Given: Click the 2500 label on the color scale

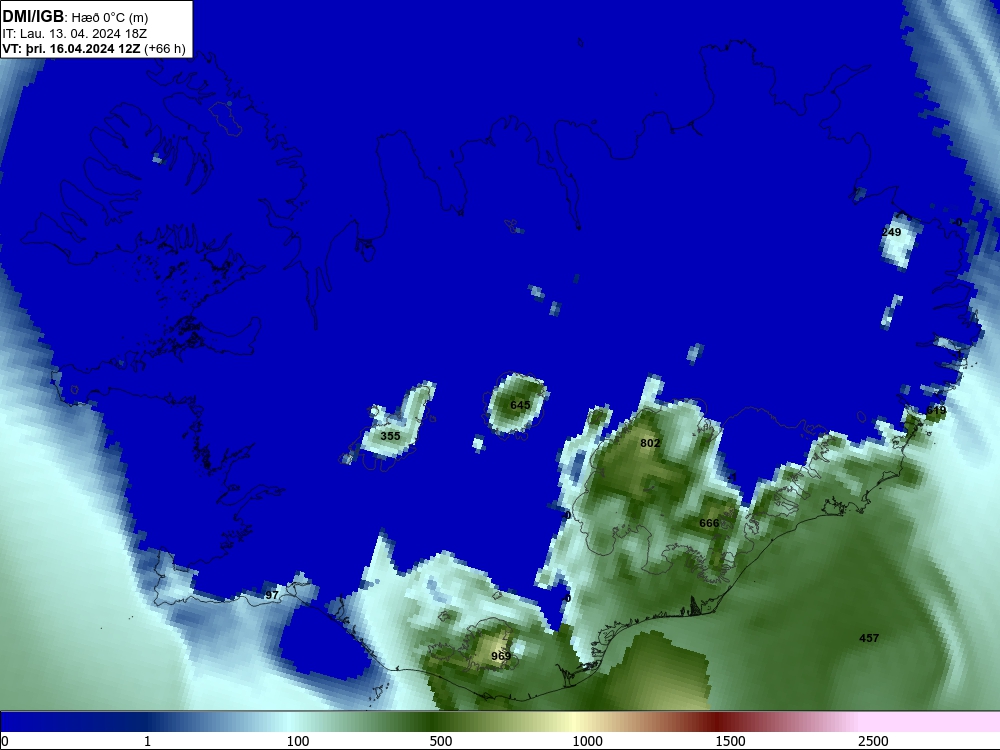Looking at the screenshot, I should (873, 741).
